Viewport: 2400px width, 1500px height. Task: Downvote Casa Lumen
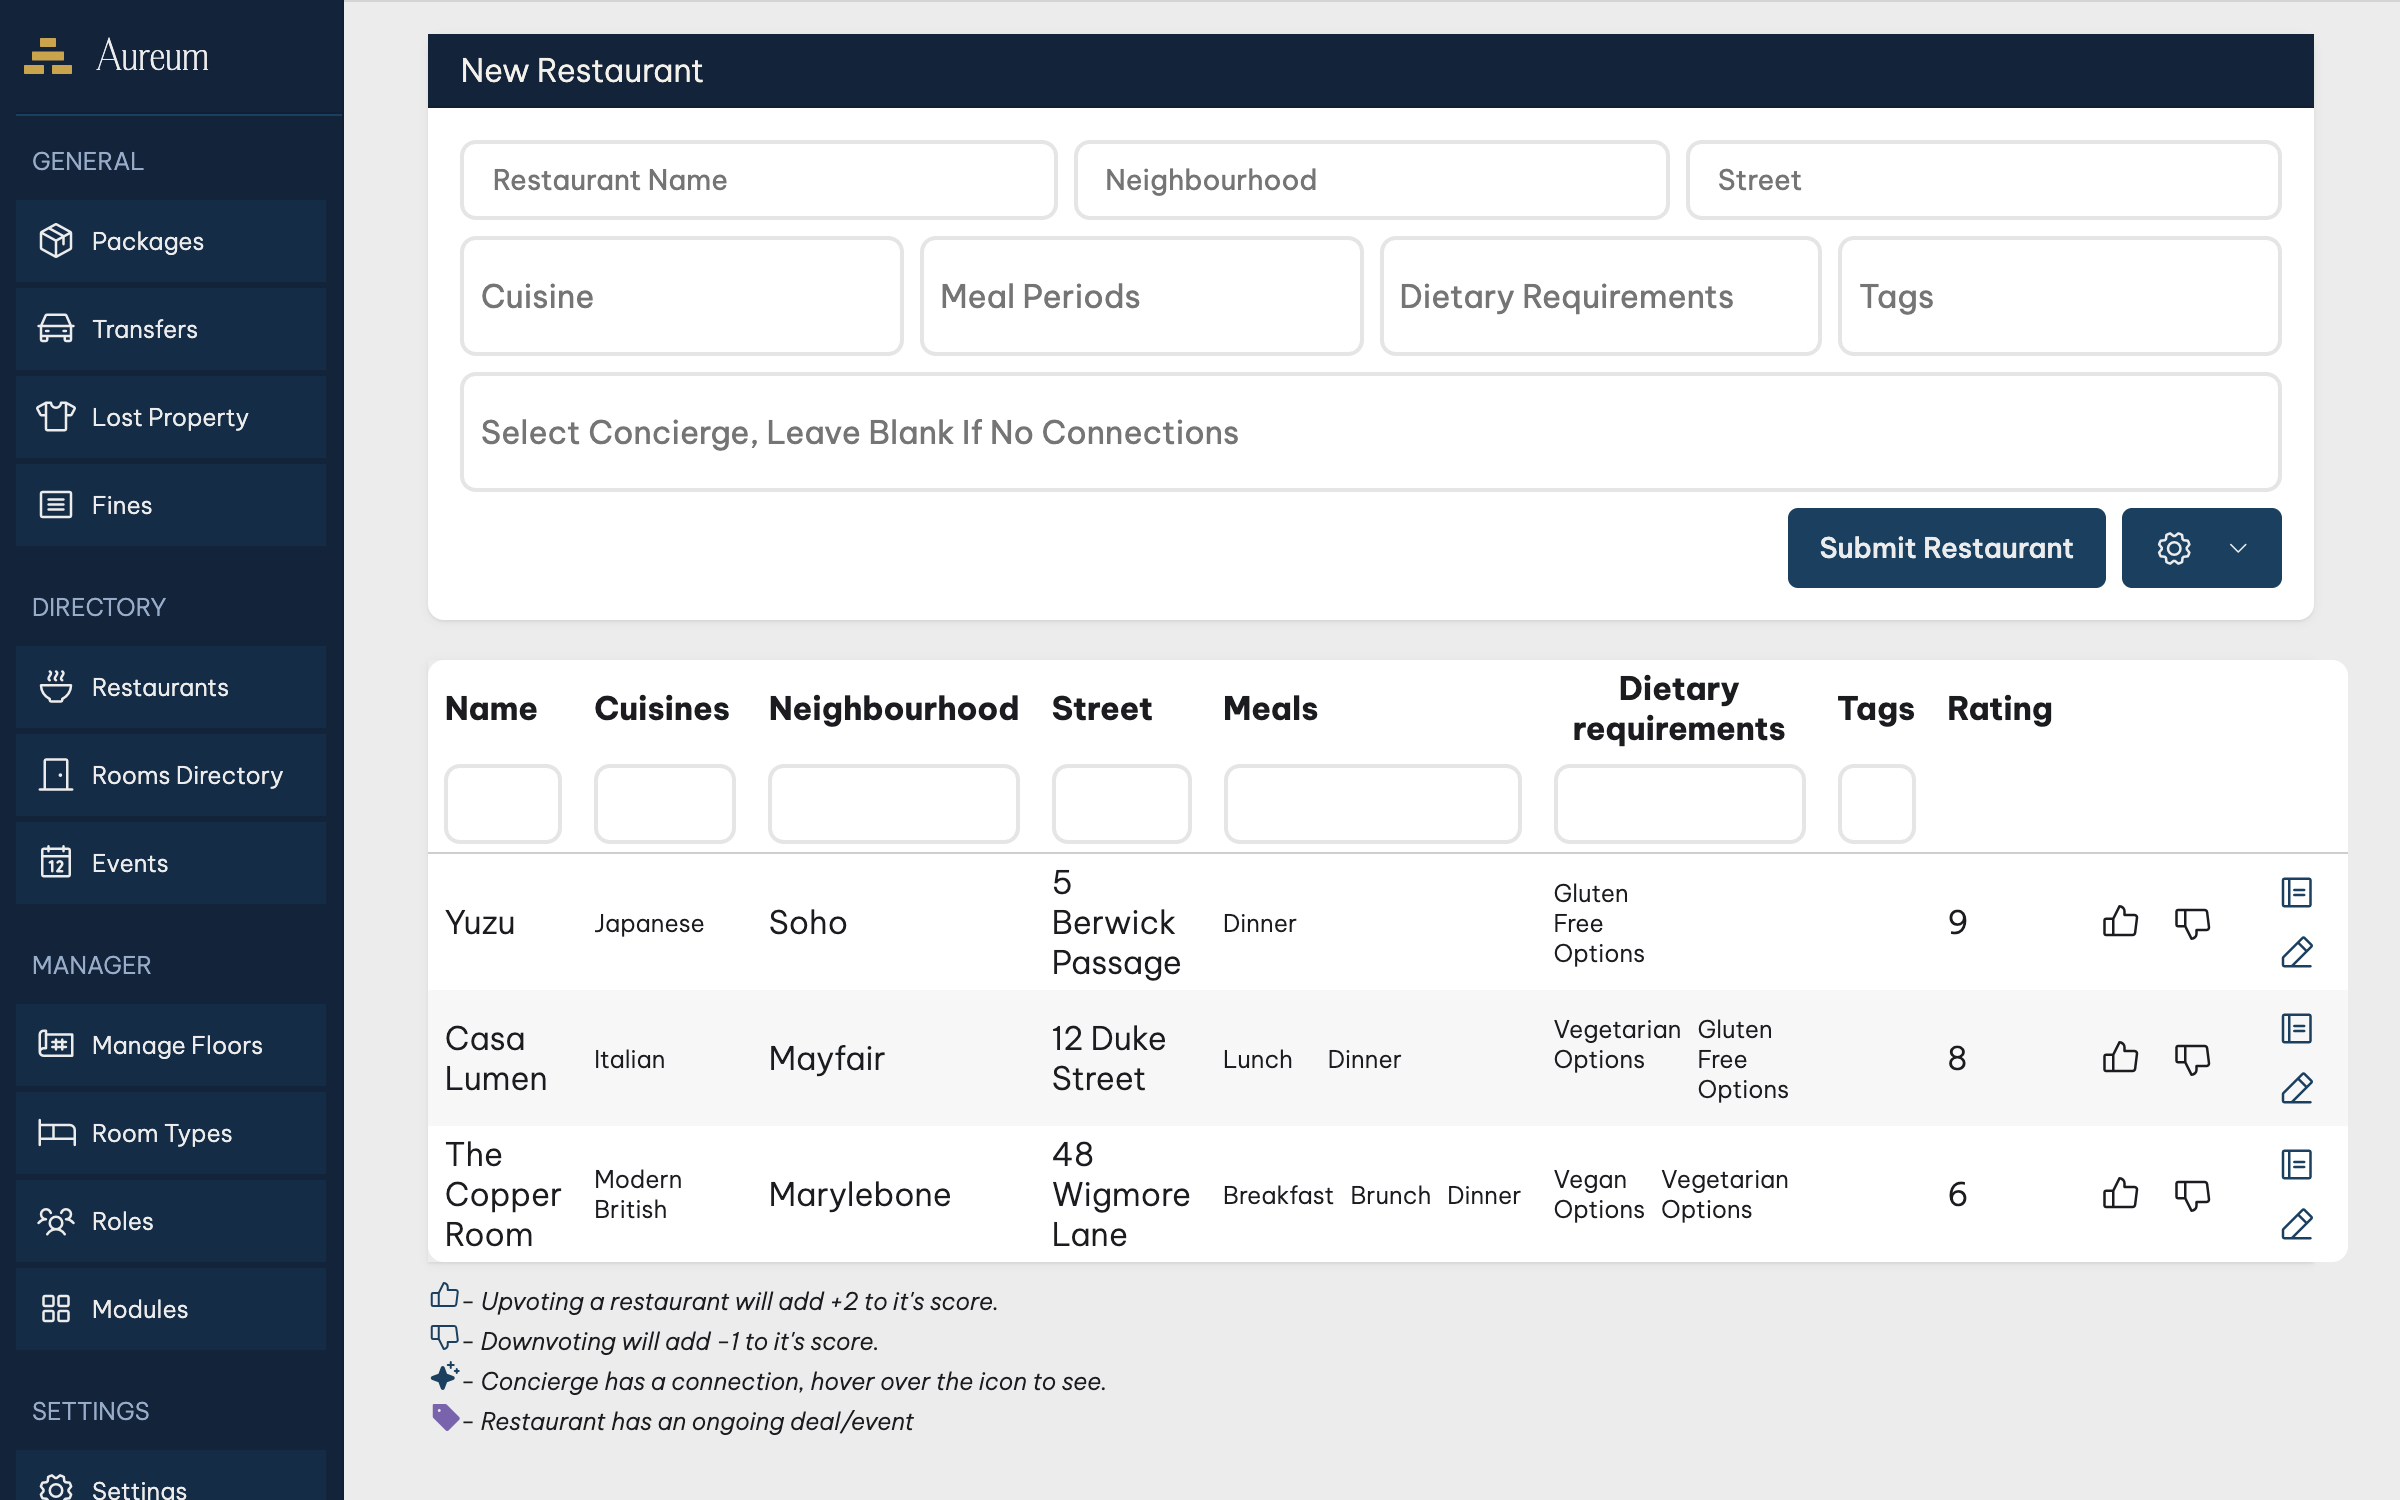point(2192,1059)
